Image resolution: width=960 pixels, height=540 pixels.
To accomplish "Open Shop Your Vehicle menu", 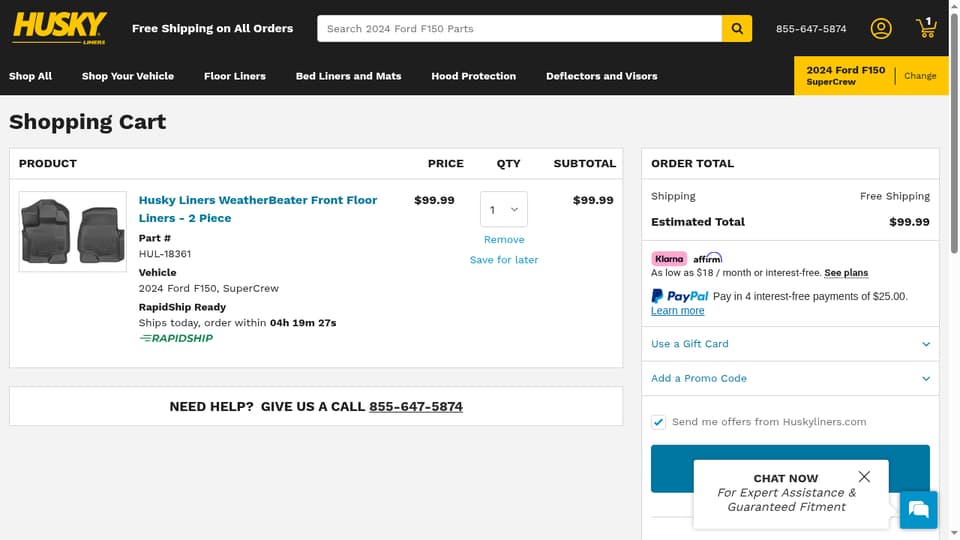I will [128, 76].
